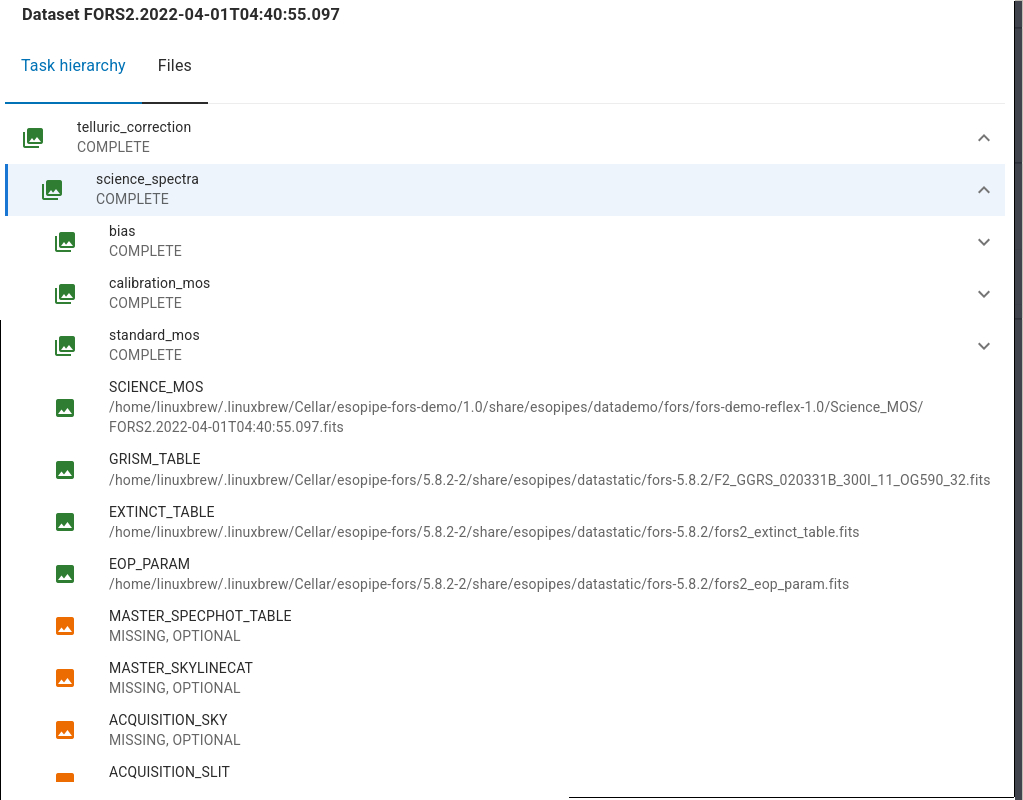1023x800 pixels.
Task: Click the ACQUISITION_SKY label
Action: click(x=168, y=720)
